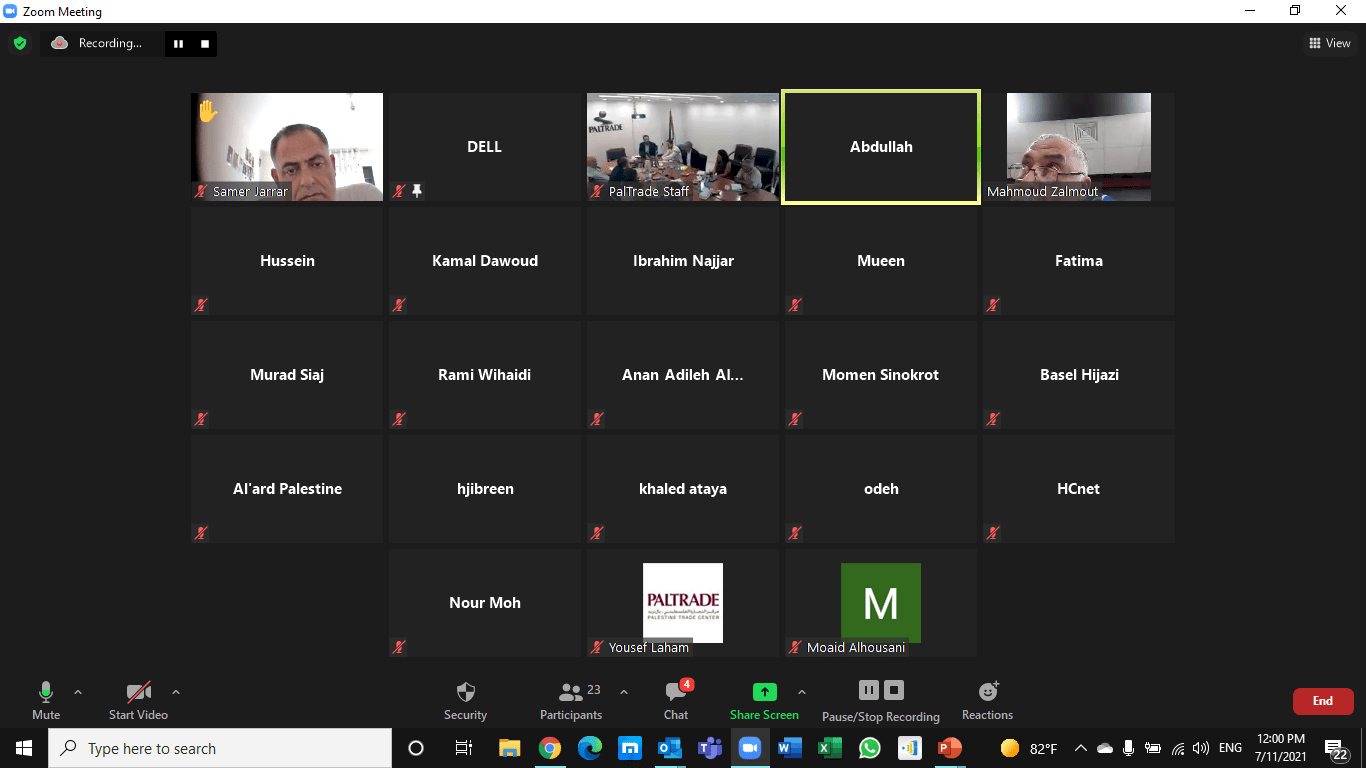This screenshot has height=768, width=1366.
Task: Open the Security shield icon
Action: click(465, 692)
